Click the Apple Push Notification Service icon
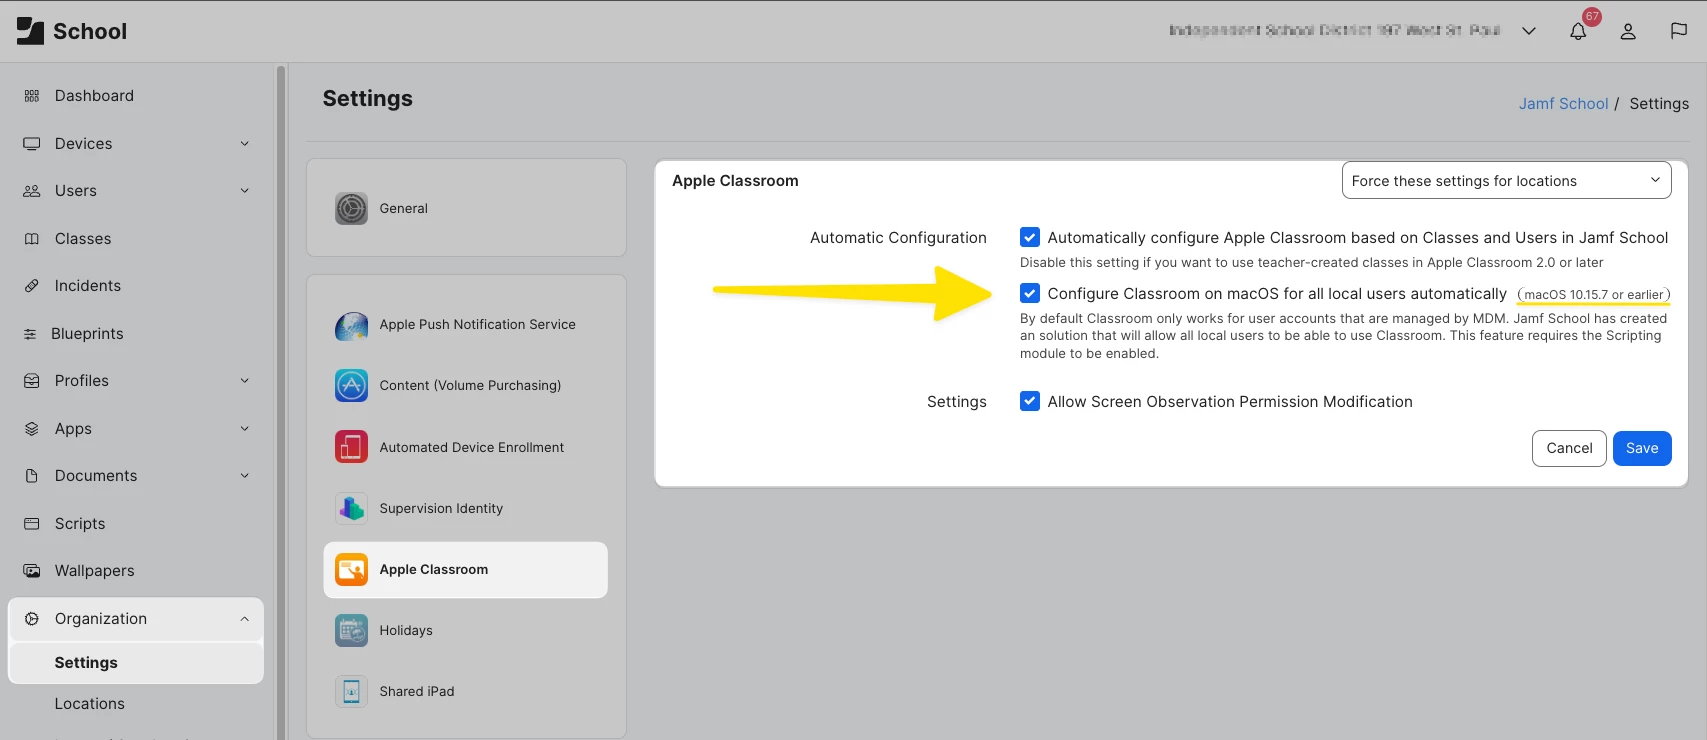The image size is (1707, 740). (x=351, y=325)
